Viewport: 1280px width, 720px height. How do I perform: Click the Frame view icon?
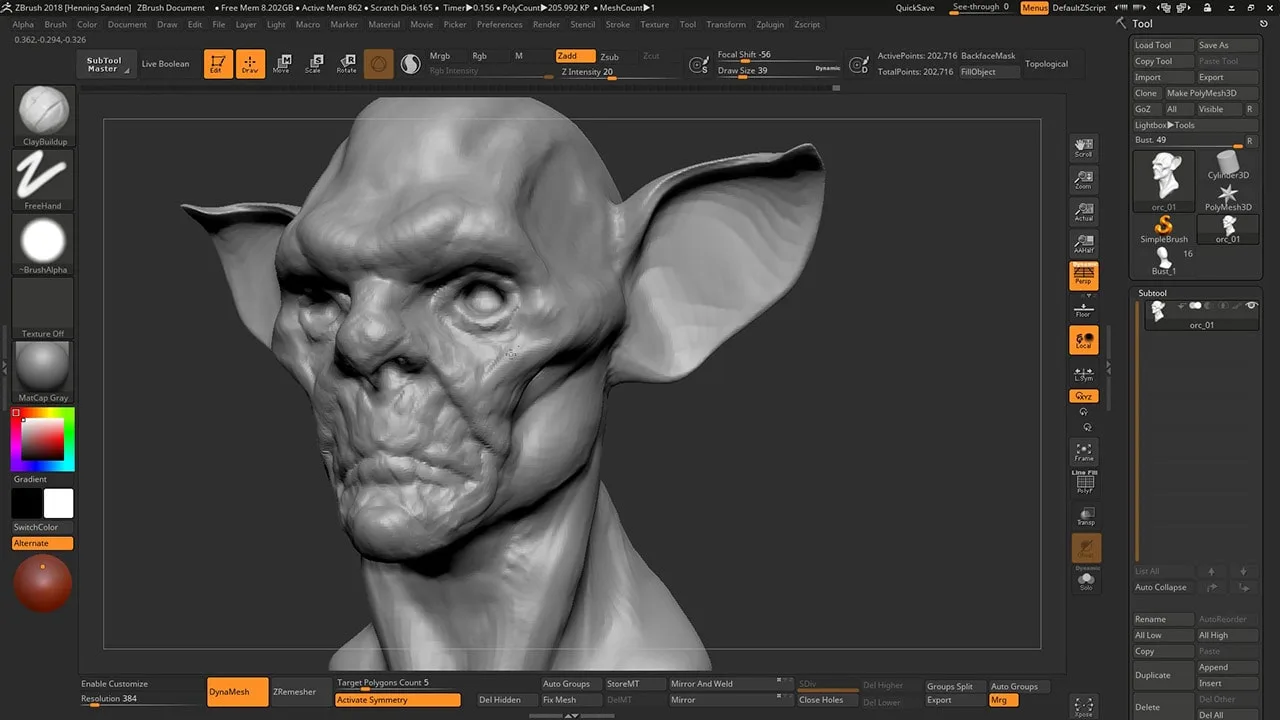point(1084,452)
